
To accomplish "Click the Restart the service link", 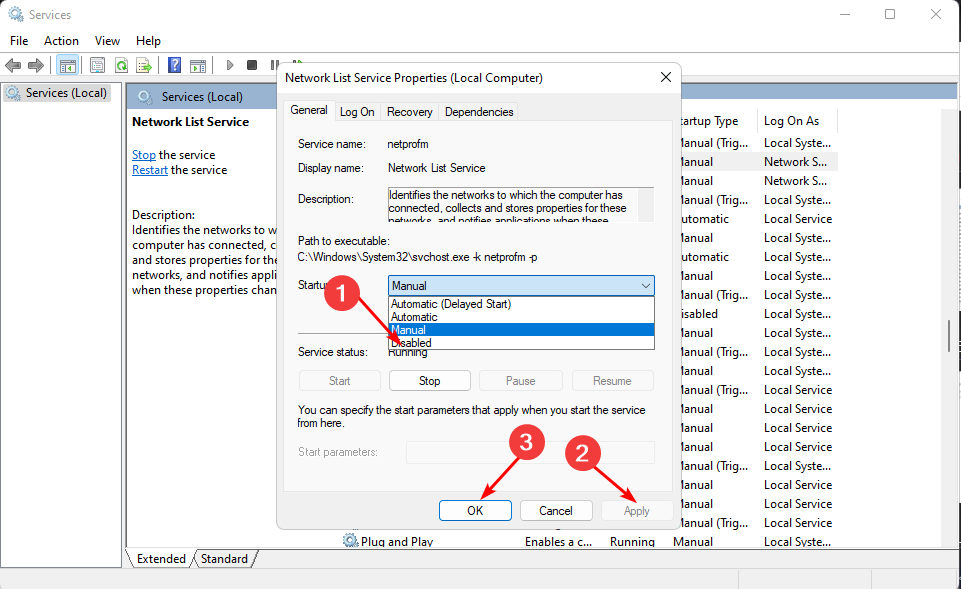I will click(150, 170).
